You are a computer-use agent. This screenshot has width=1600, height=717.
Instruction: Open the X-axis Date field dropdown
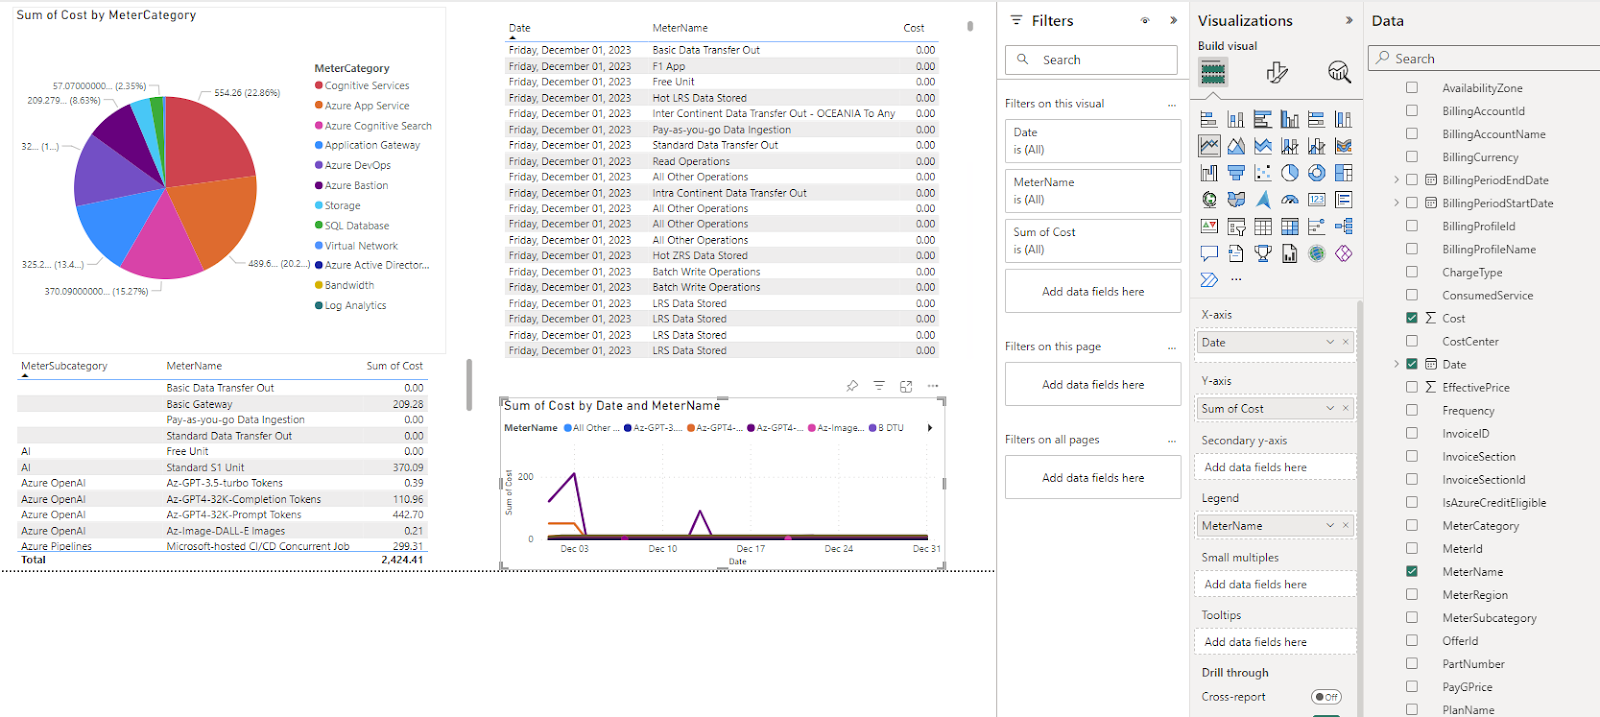[x=1330, y=342]
